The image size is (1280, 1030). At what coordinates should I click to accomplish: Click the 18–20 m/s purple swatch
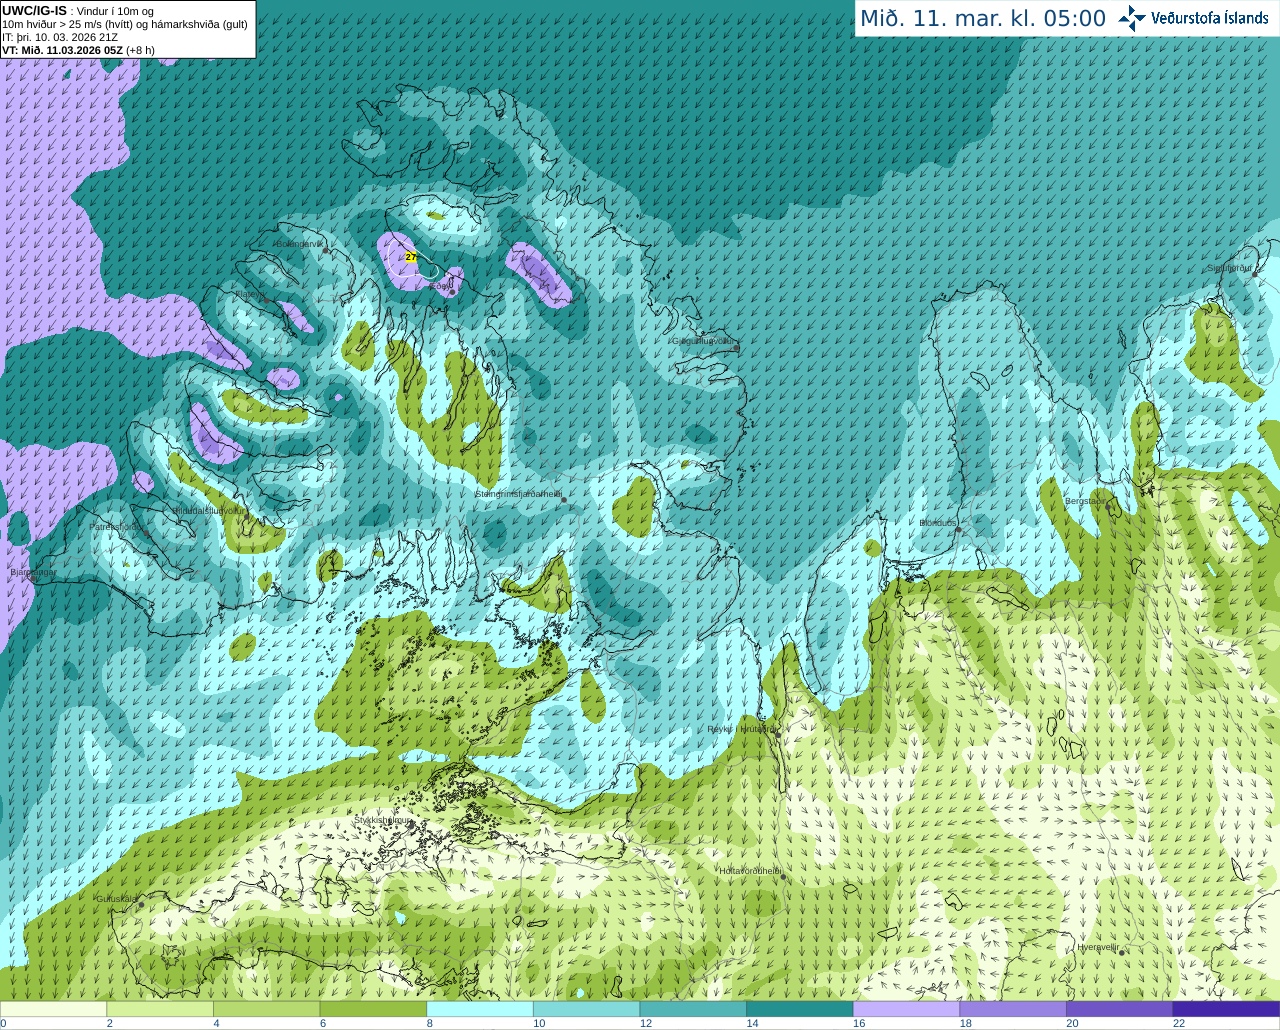click(x=1013, y=1009)
